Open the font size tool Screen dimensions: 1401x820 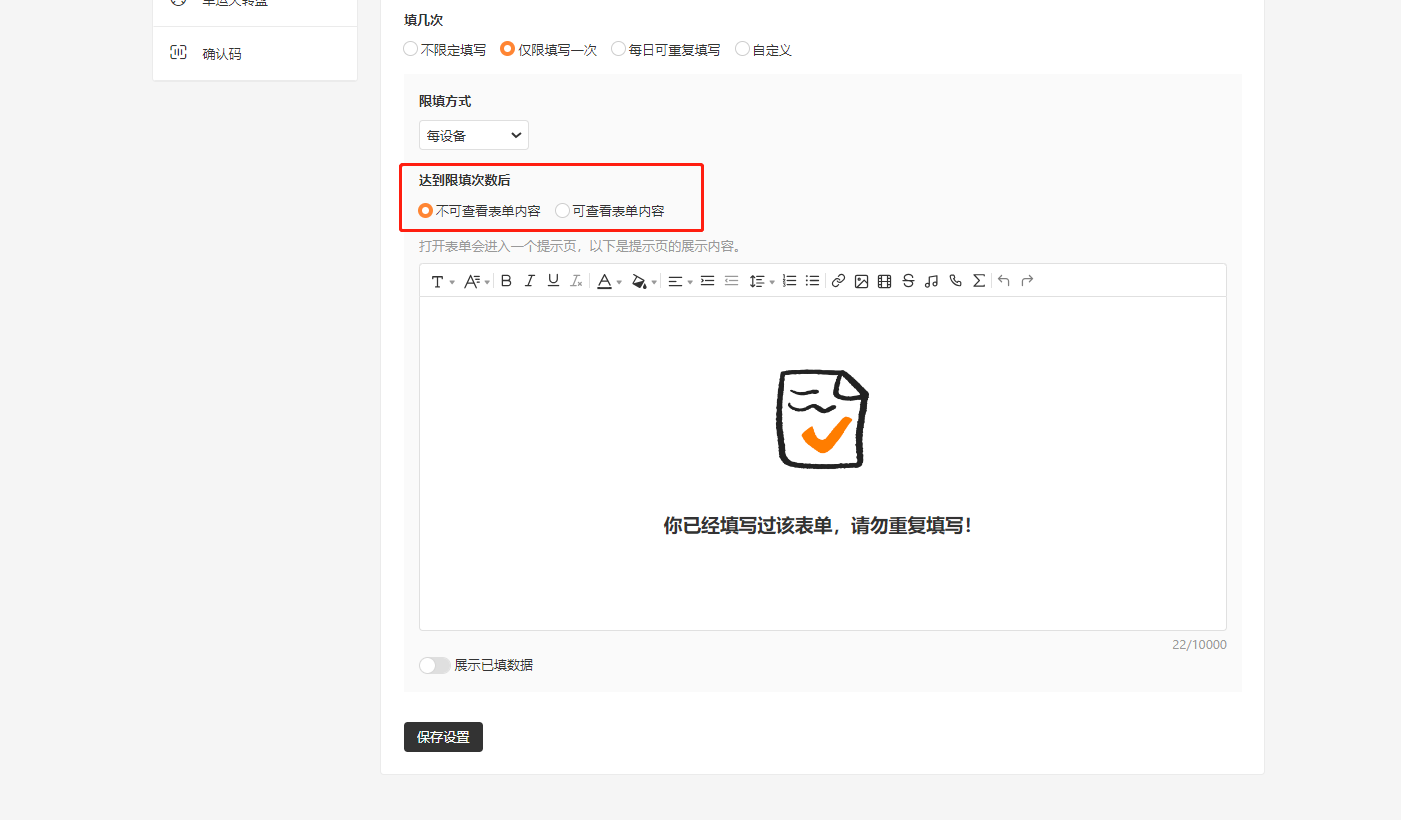tap(473, 282)
